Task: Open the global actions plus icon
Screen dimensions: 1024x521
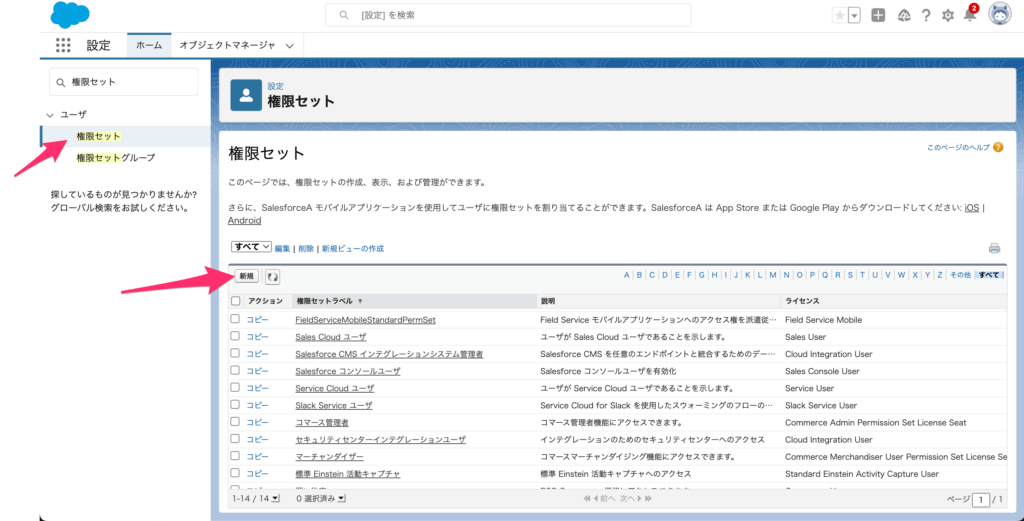Action: click(x=878, y=16)
